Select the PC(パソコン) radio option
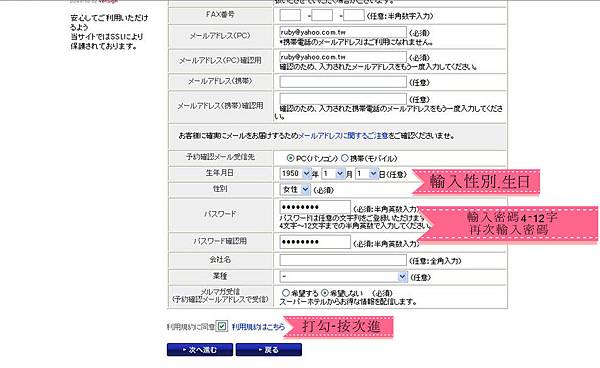 pyautogui.click(x=290, y=158)
